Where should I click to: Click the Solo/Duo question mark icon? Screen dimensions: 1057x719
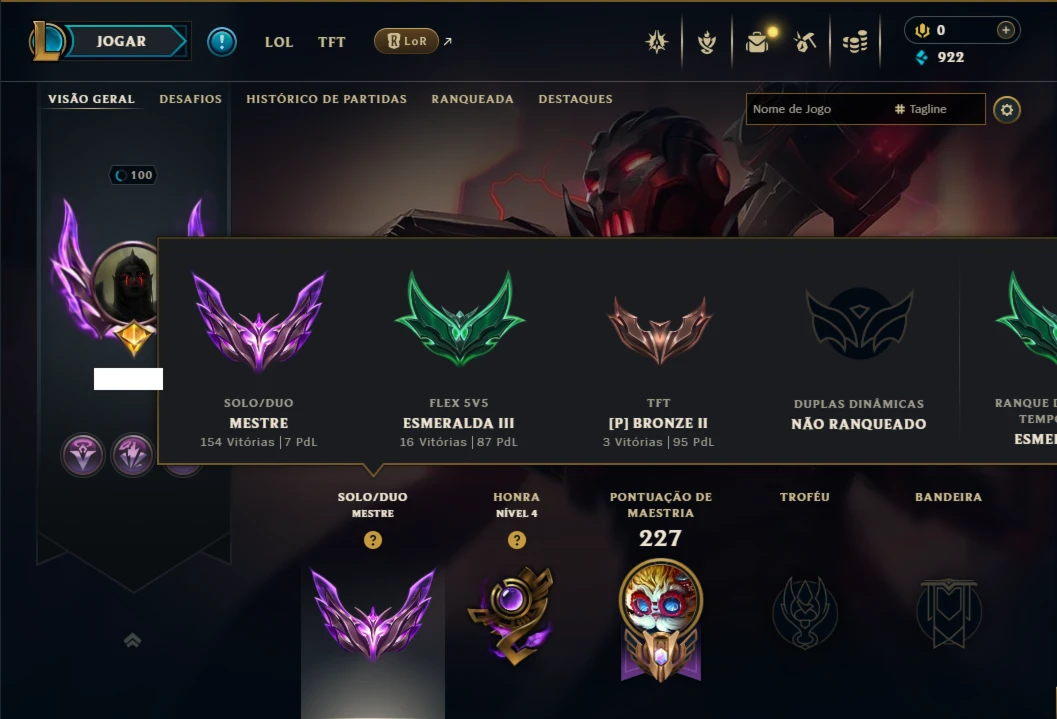(x=373, y=540)
